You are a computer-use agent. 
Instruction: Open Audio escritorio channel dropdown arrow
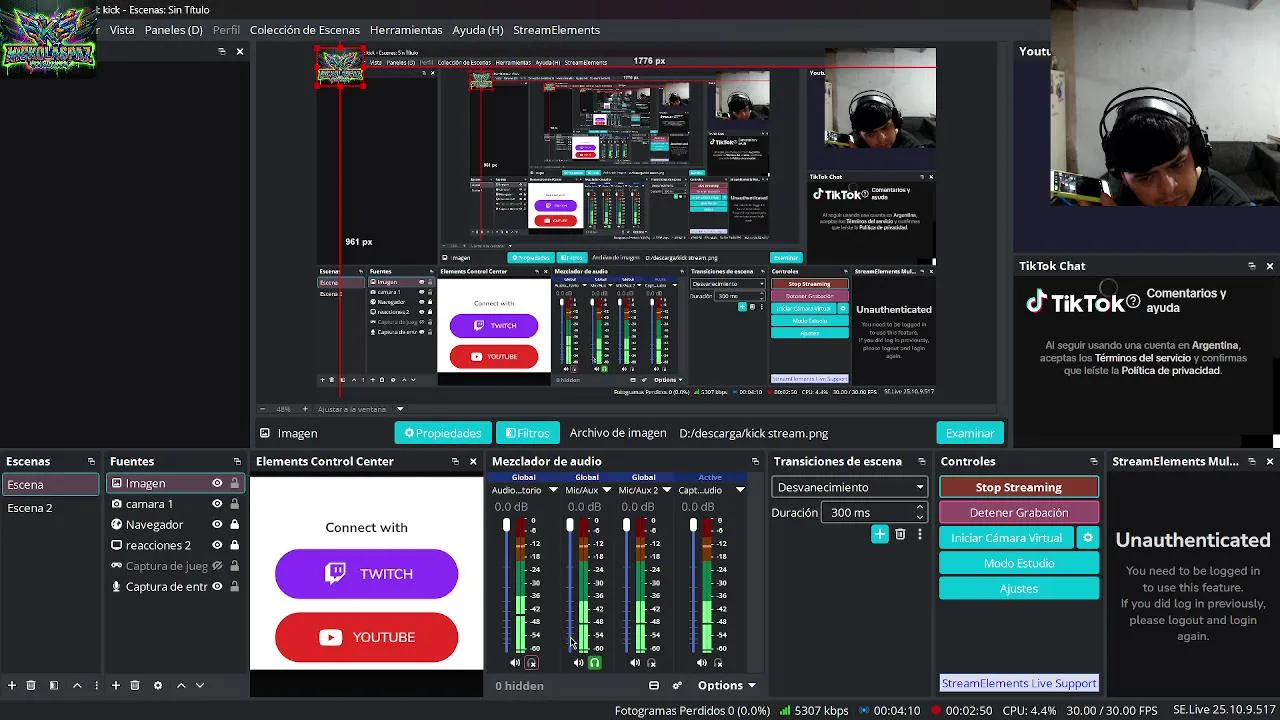tap(553, 490)
